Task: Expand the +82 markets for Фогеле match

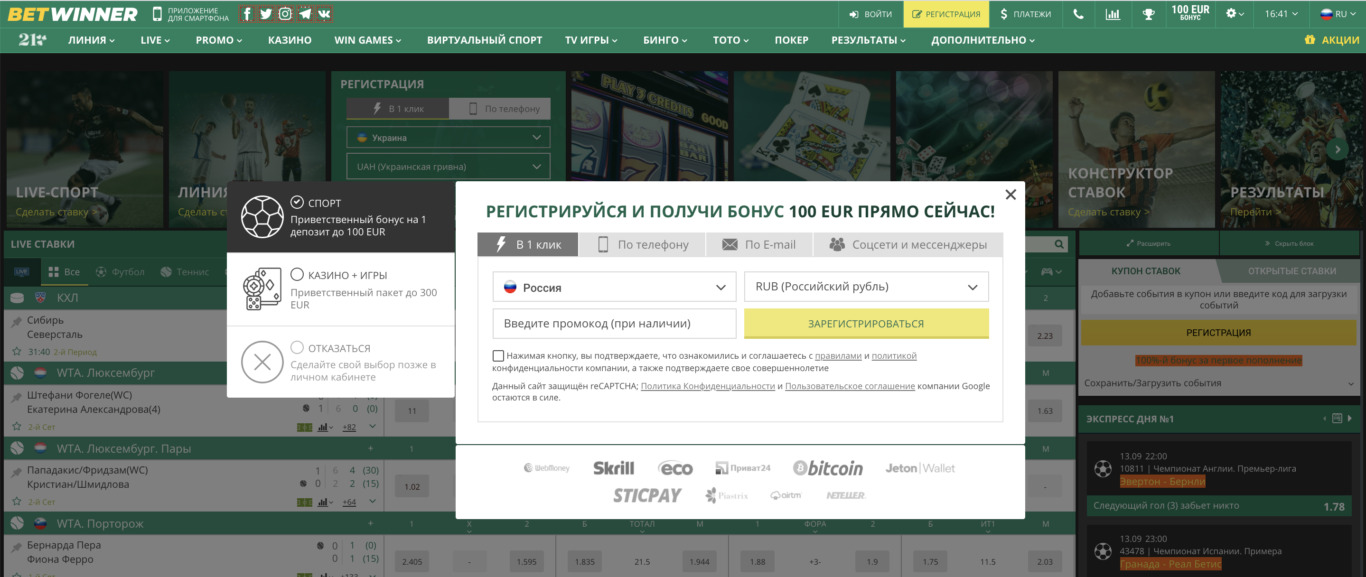Action: pos(349,428)
